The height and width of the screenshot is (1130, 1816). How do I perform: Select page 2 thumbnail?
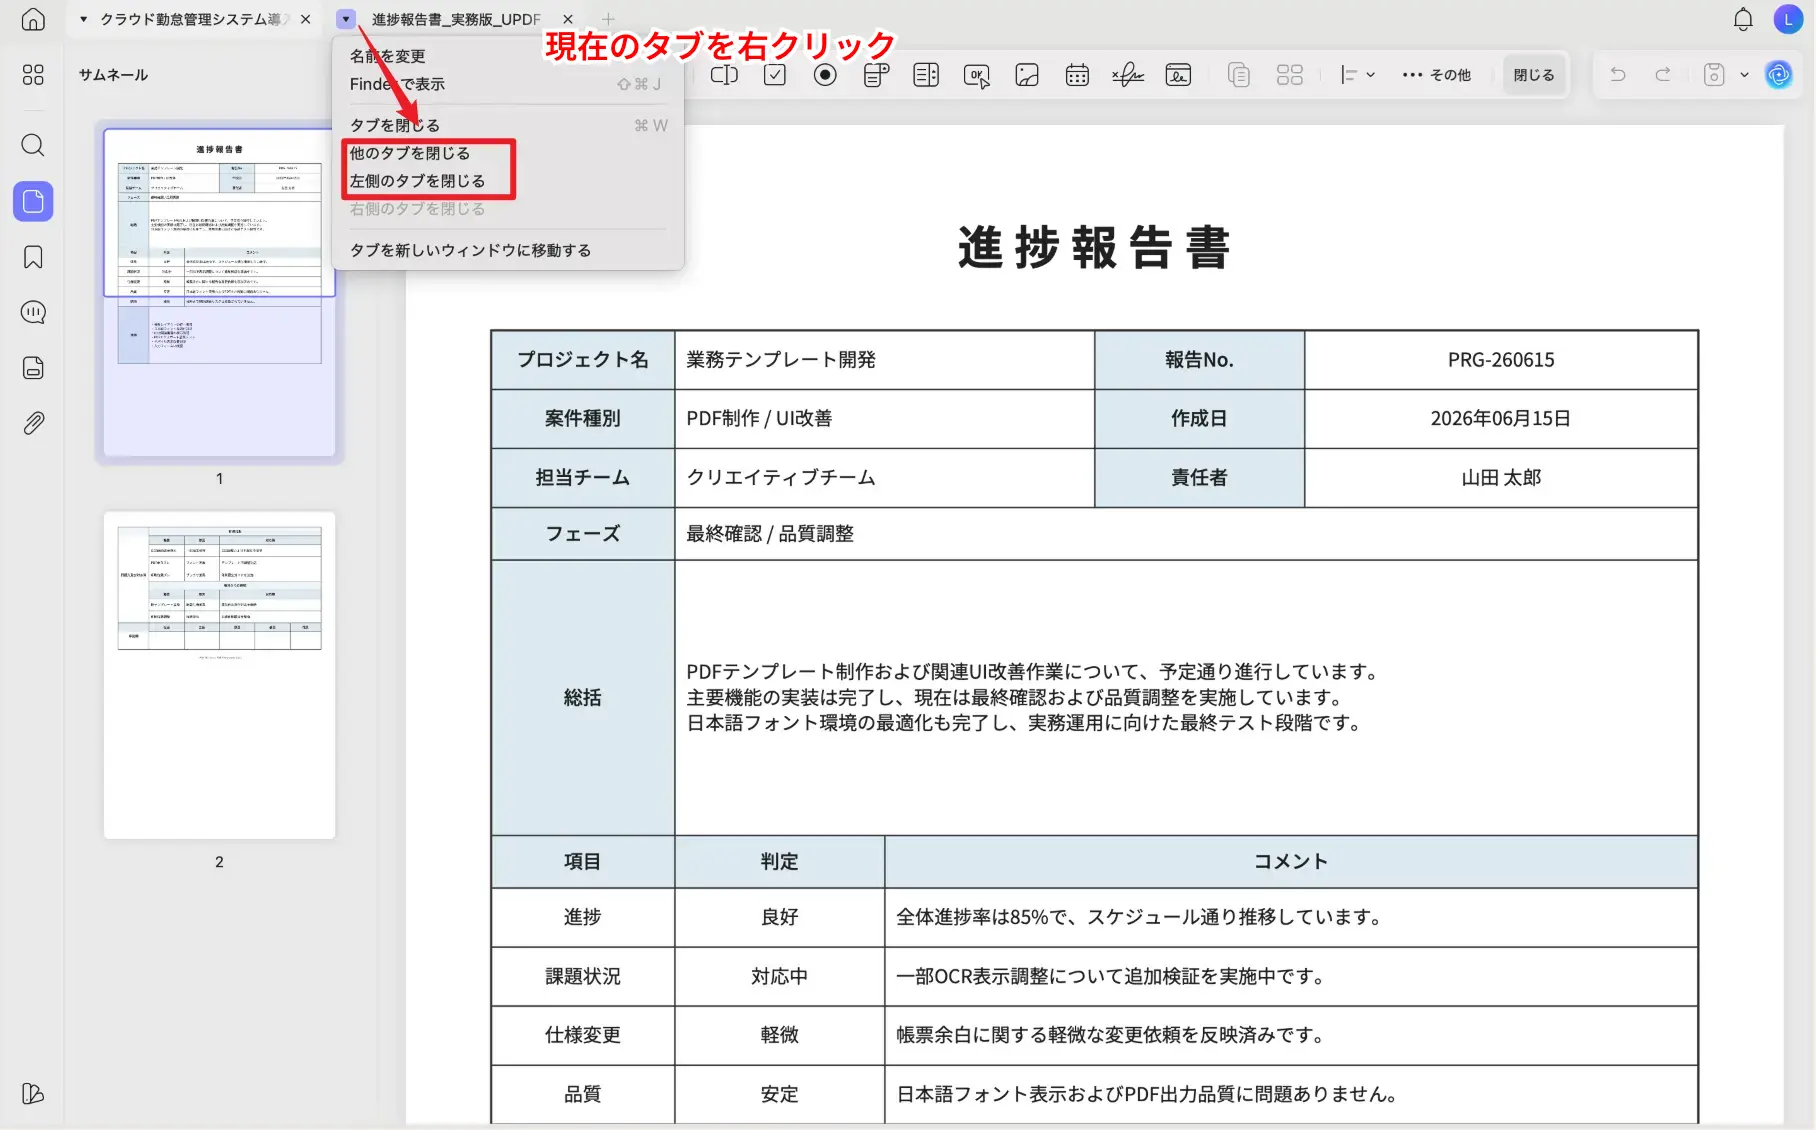[219, 675]
